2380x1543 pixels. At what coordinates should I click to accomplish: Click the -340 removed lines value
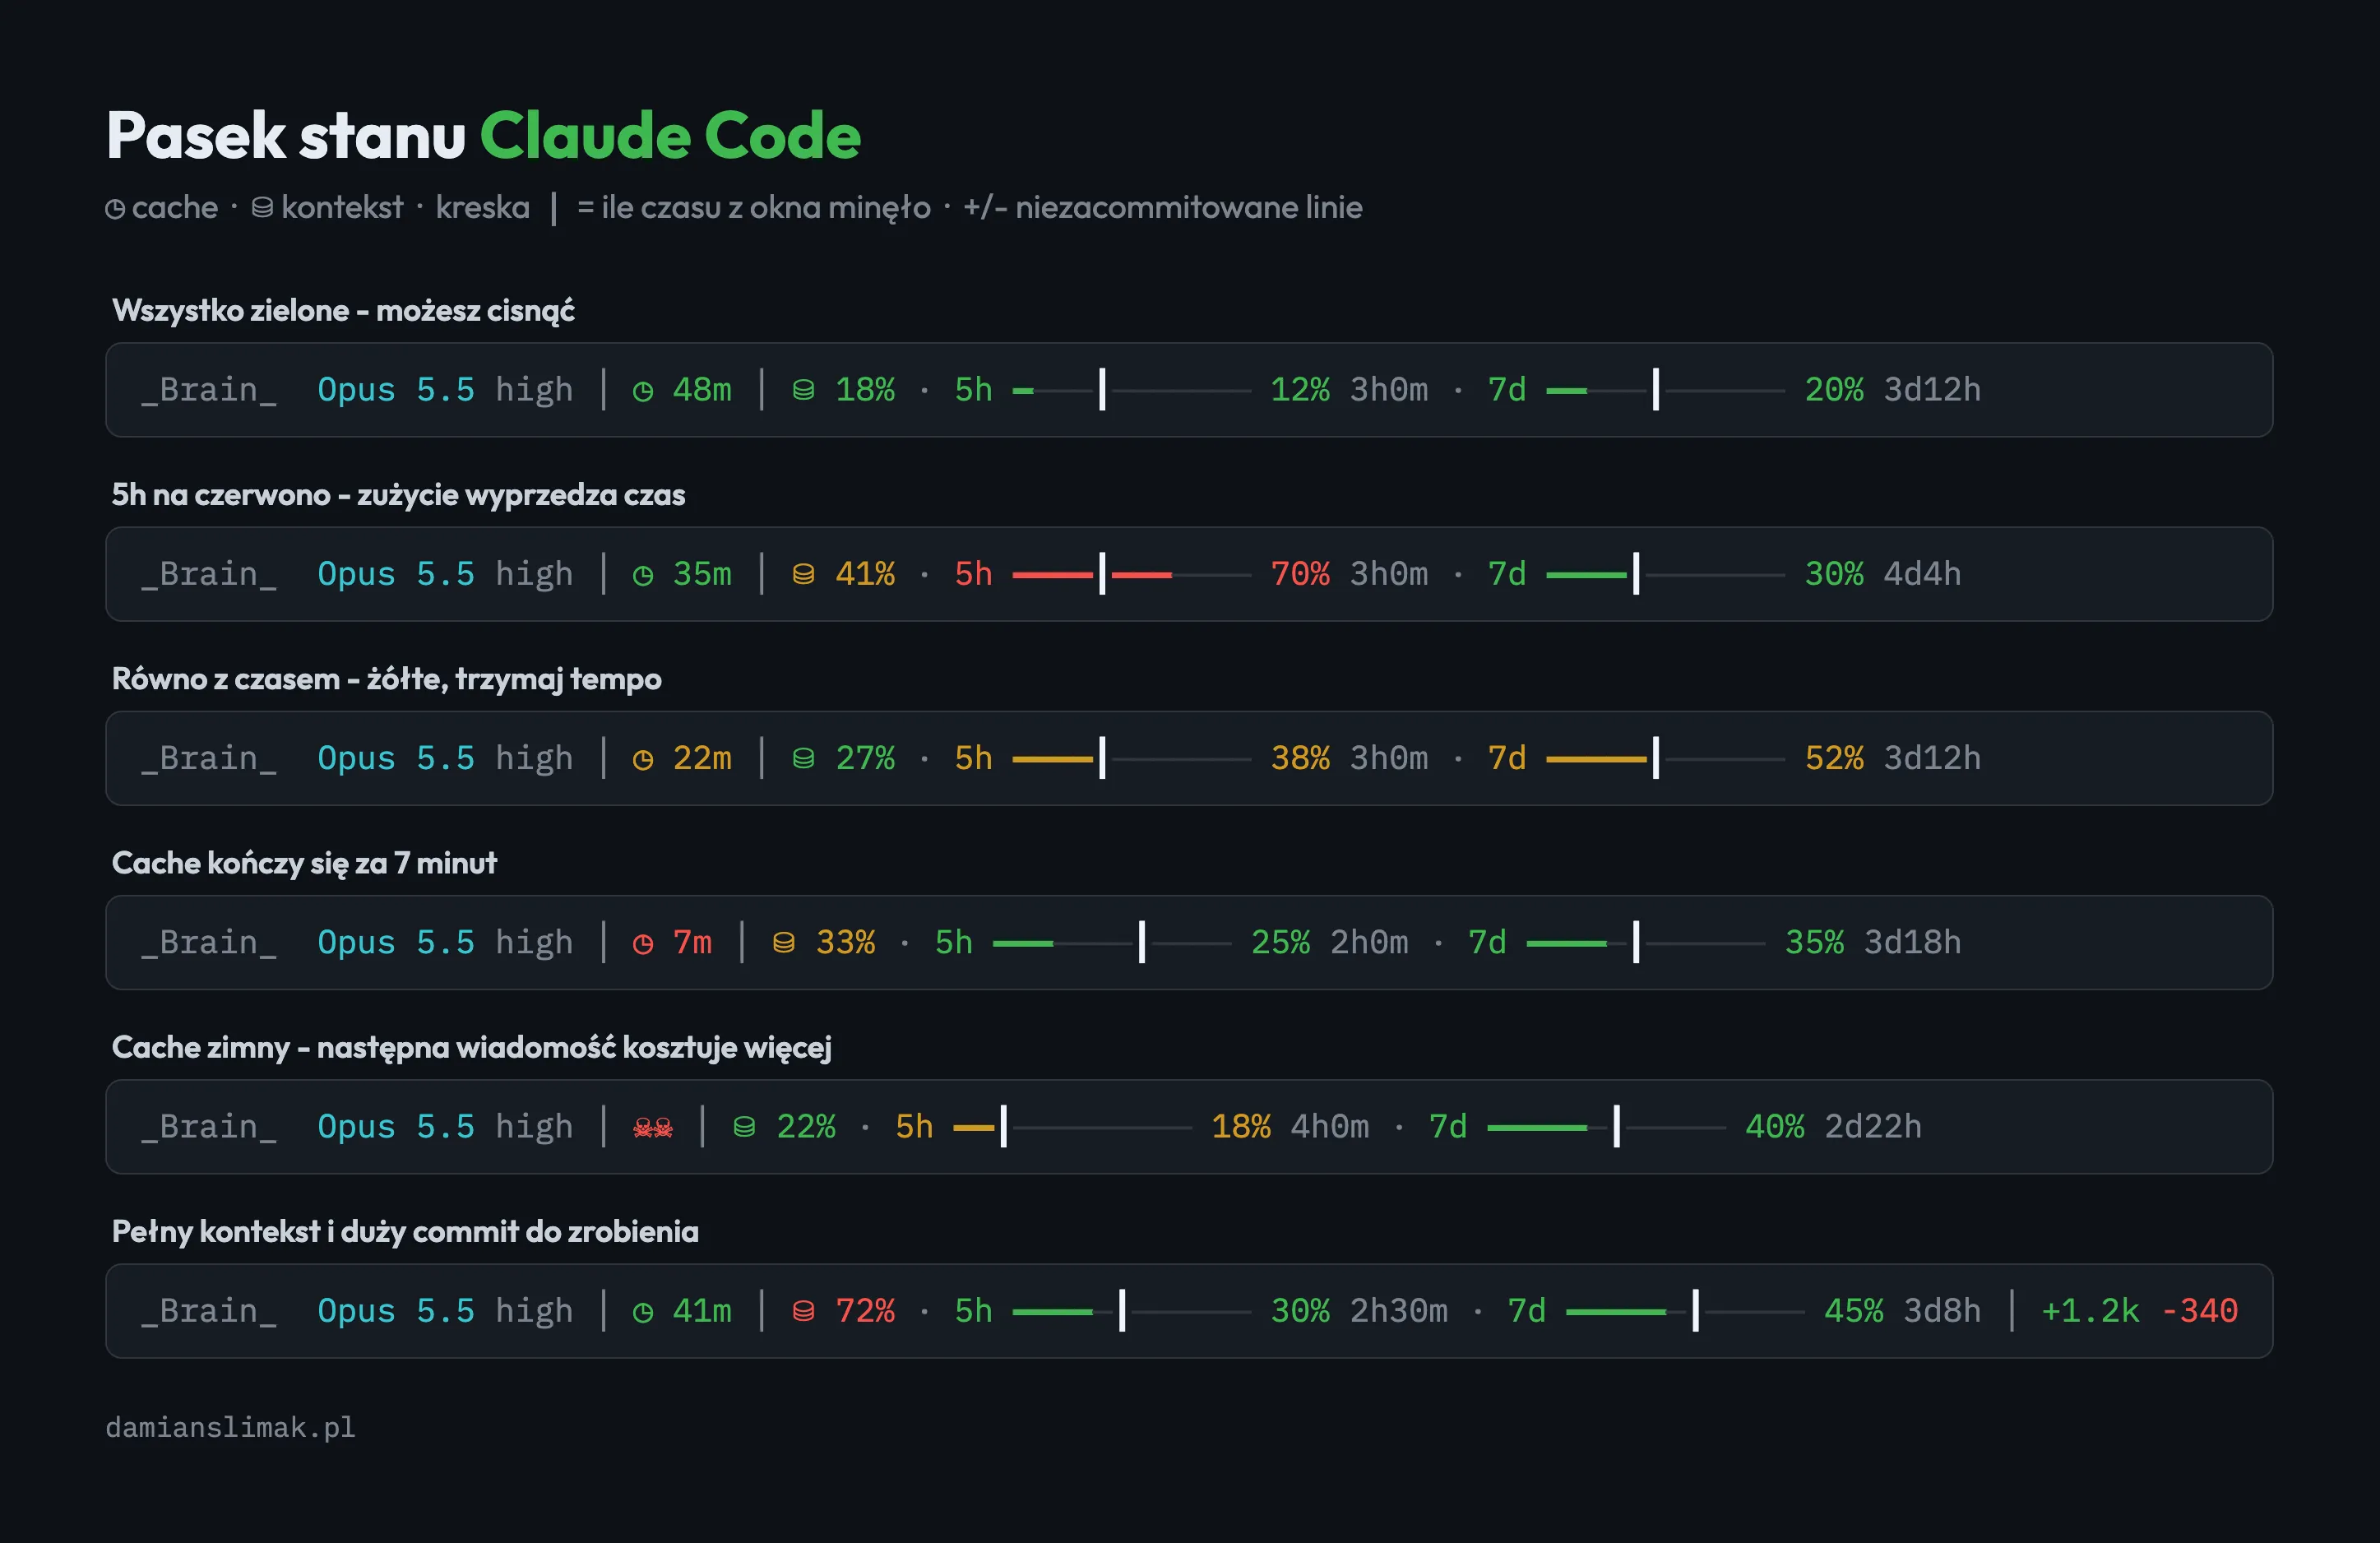click(2199, 1311)
